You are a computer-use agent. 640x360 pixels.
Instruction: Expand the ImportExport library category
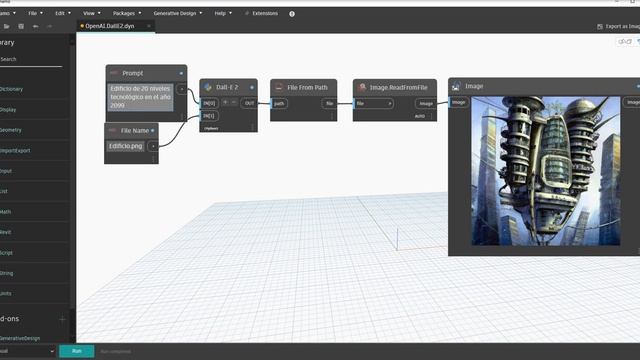[34, 150]
